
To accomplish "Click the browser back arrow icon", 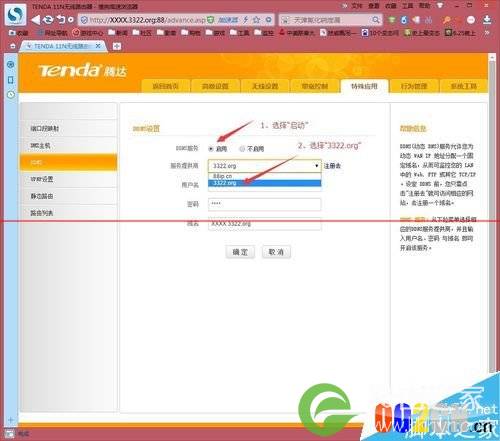I will [x=35, y=20].
